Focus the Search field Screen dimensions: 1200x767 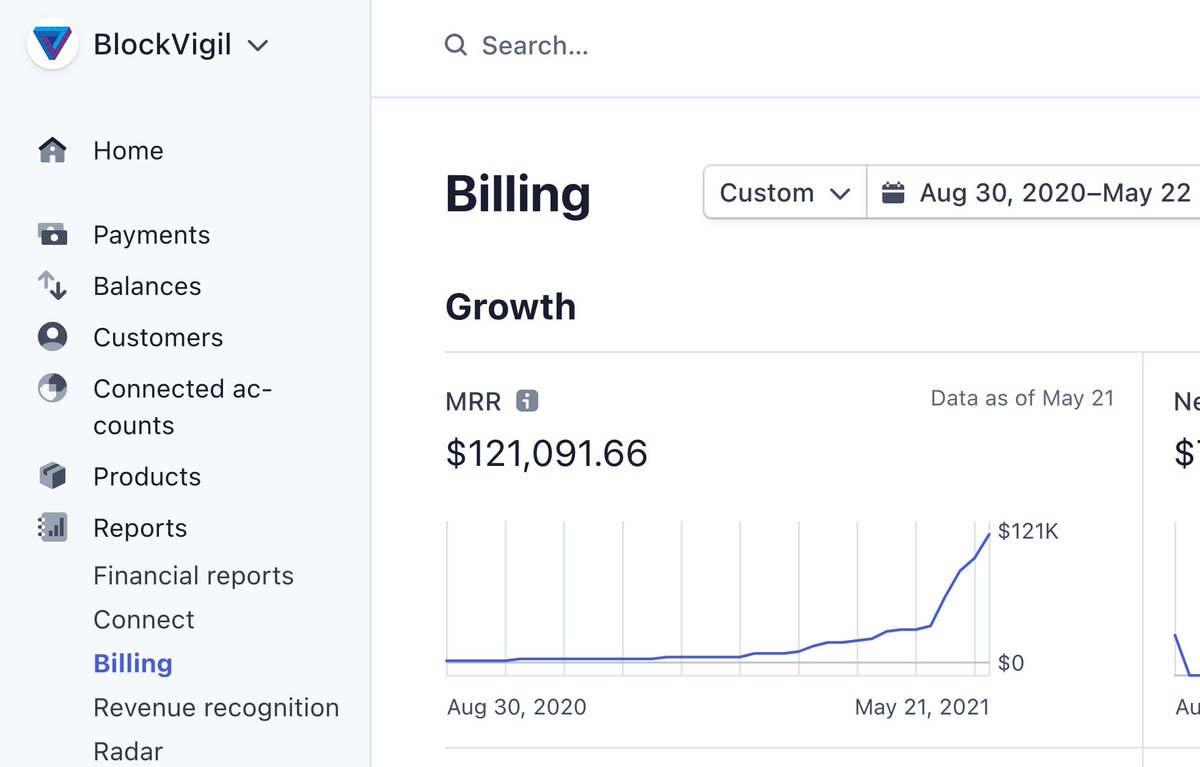pos(535,45)
